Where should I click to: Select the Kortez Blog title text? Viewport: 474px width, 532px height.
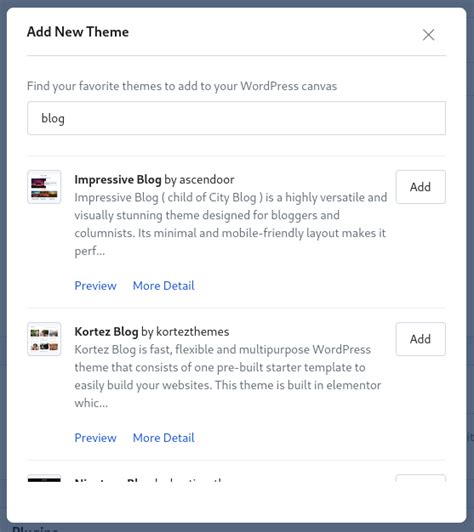coord(106,331)
